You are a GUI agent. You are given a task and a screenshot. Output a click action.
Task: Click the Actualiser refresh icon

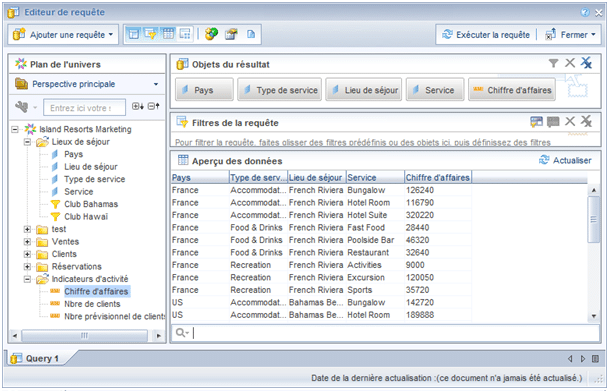pyautogui.click(x=544, y=160)
